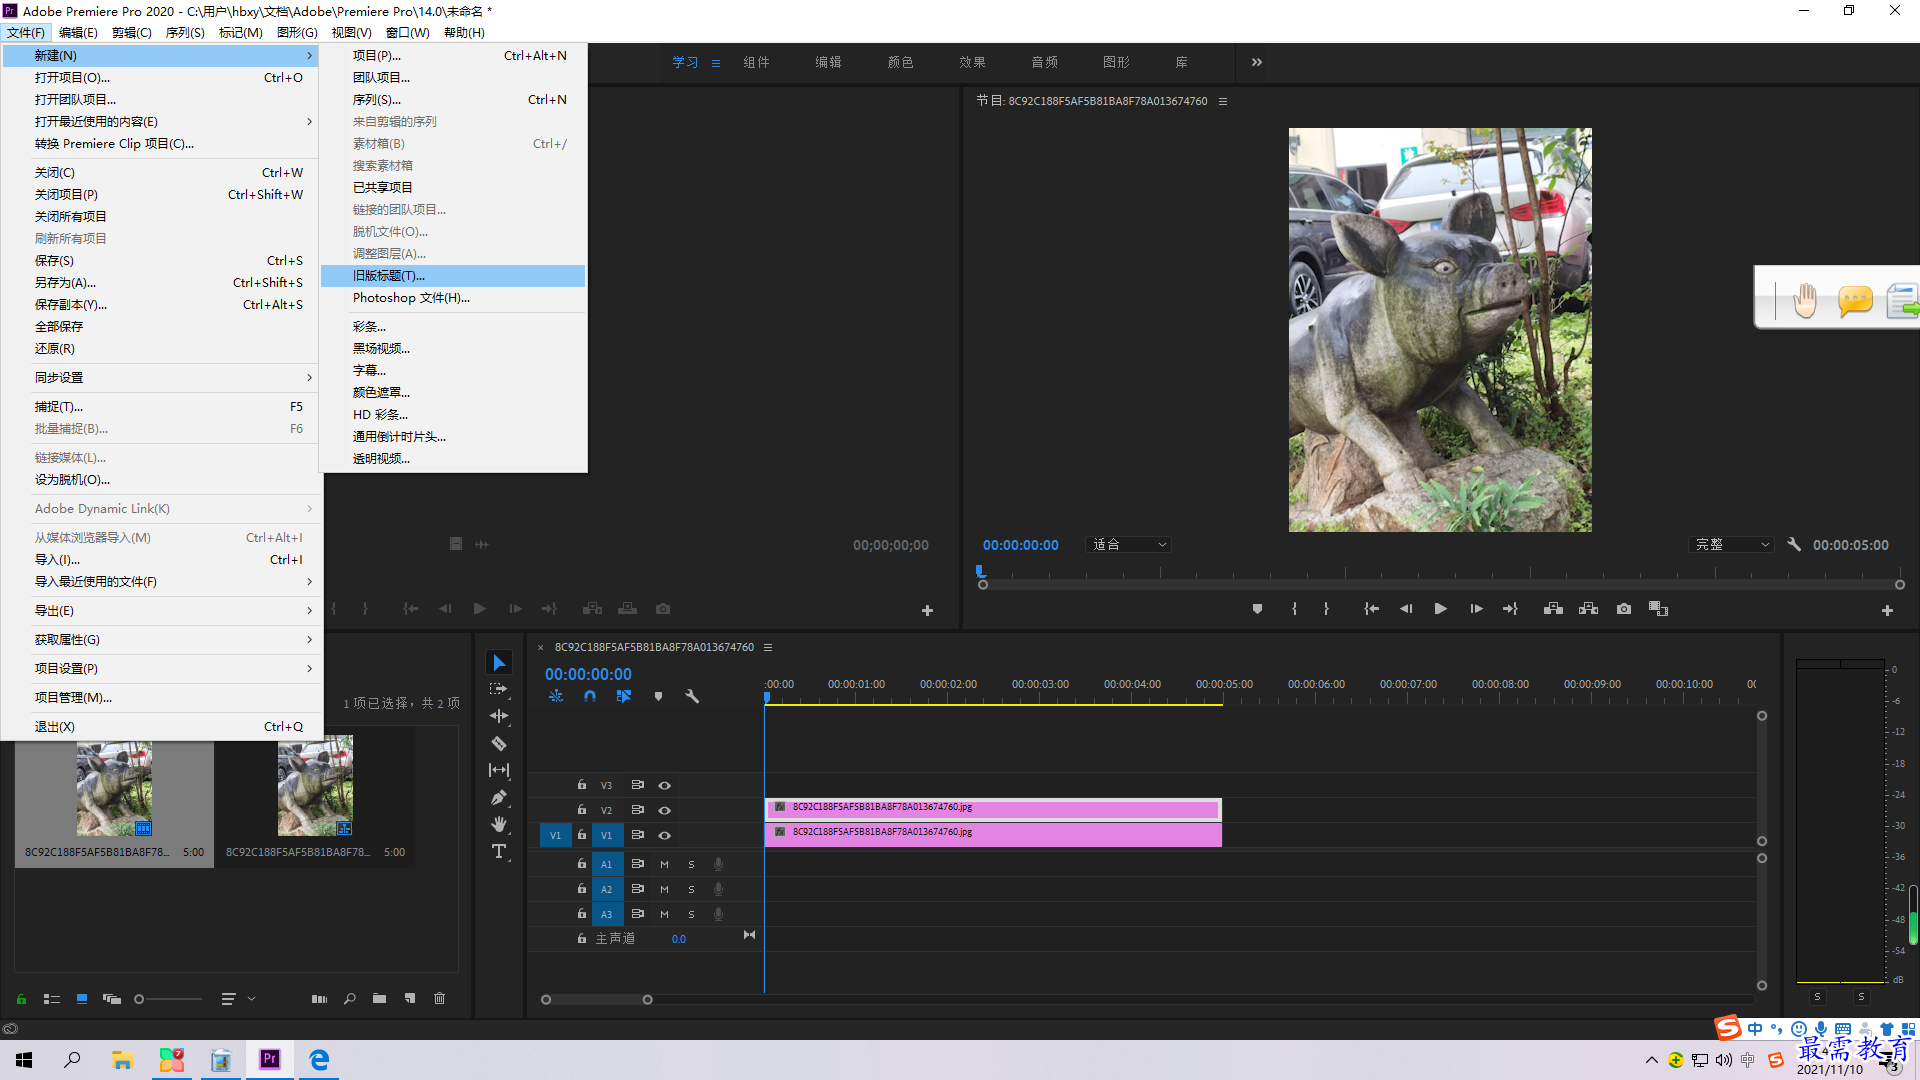This screenshot has height=1080, width=1920.
Task: Select the Hand tool in the toolbar
Action: click(499, 824)
